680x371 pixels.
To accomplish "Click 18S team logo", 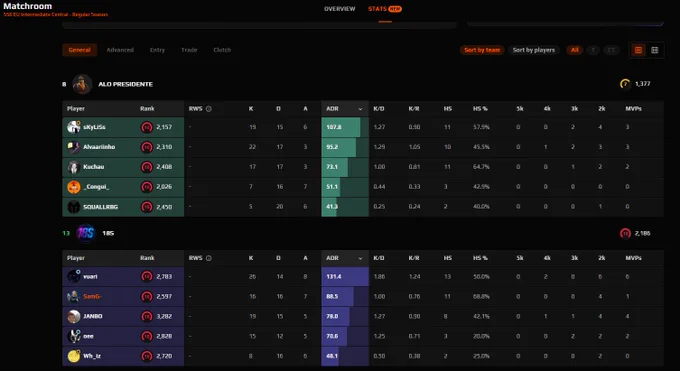I will [x=85, y=233].
